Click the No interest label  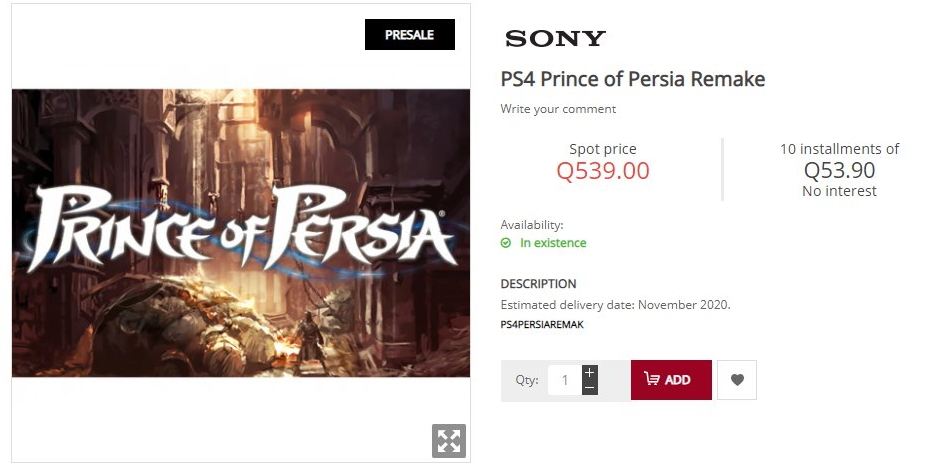[839, 191]
